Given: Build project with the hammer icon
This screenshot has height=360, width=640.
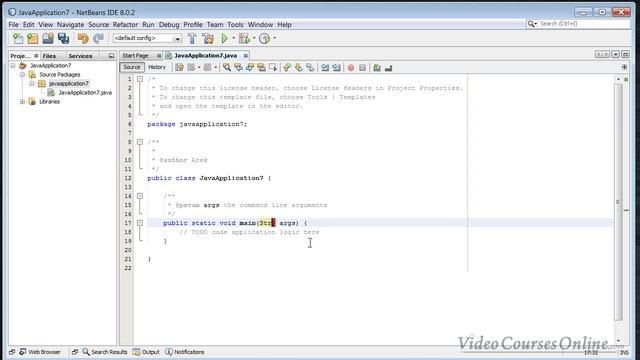Looking at the screenshot, I should pyautogui.click(x=192, y=38).
